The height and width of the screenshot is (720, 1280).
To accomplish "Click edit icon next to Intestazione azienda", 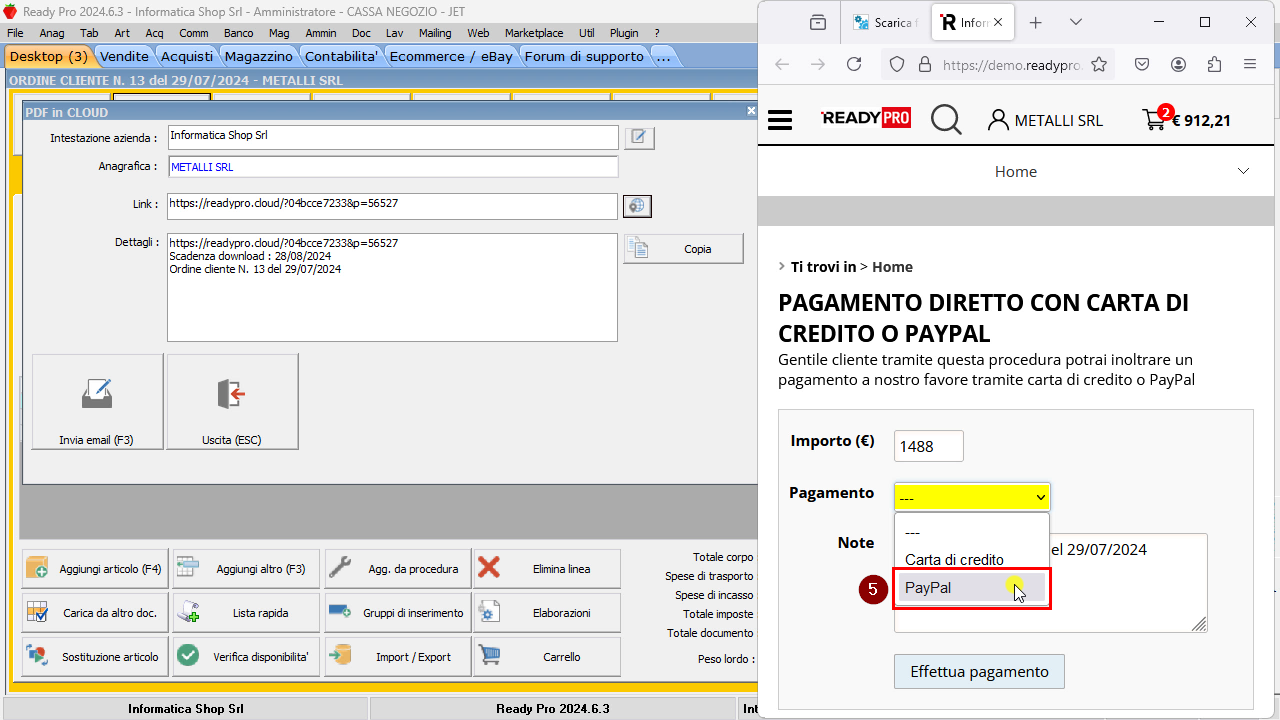I will click(639, 138).
